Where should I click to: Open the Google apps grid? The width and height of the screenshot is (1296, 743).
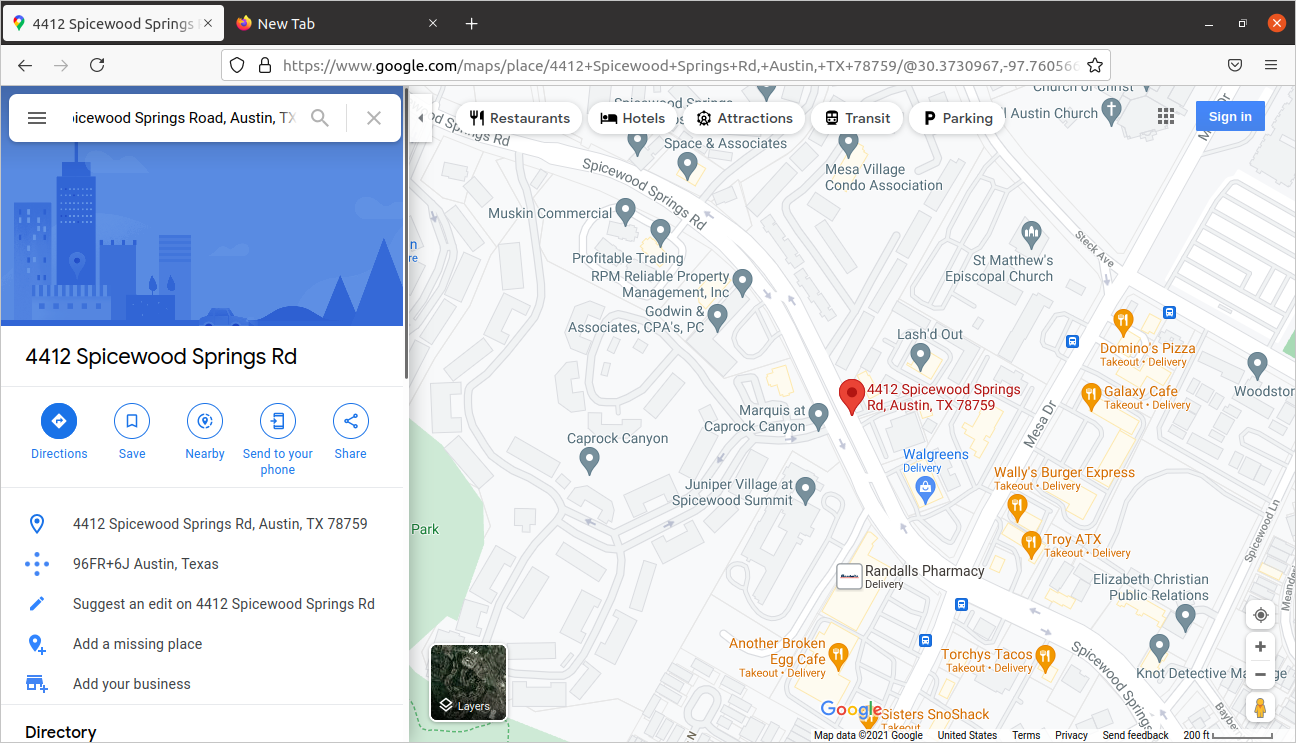click(x=1166, y=117)
